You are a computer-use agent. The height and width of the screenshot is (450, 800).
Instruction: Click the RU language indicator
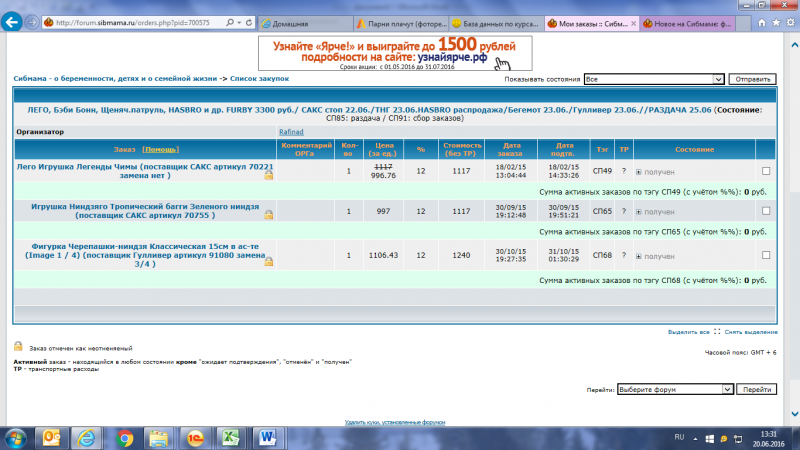(679, 437)
